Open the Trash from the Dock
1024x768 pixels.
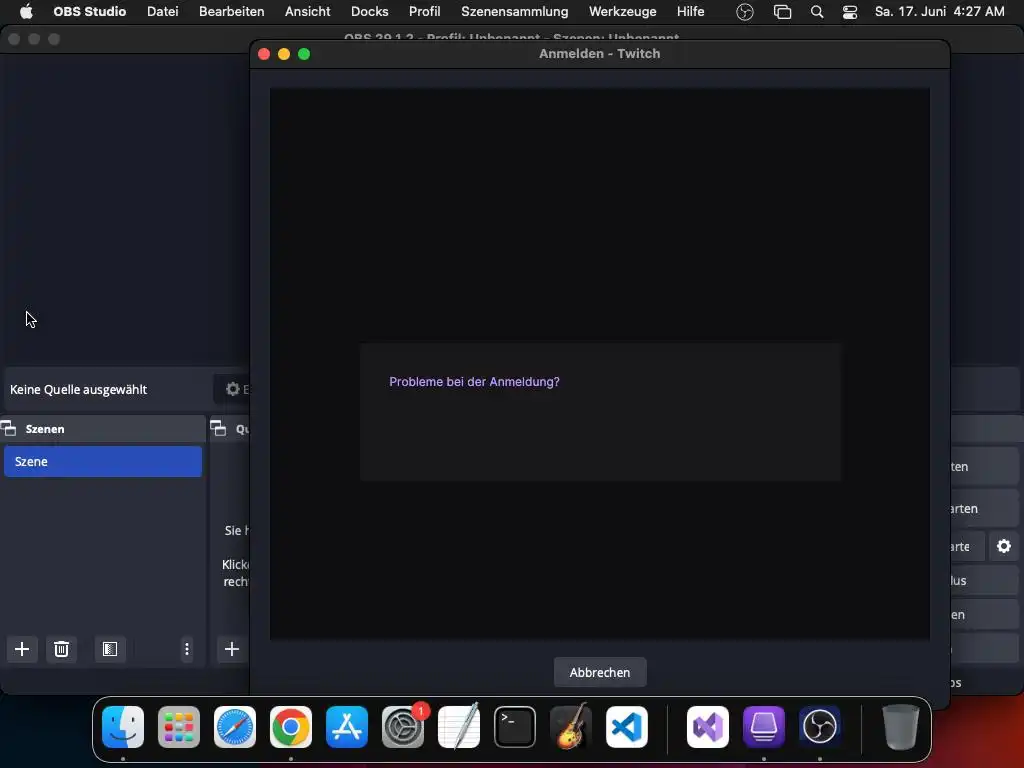(901, 727)
